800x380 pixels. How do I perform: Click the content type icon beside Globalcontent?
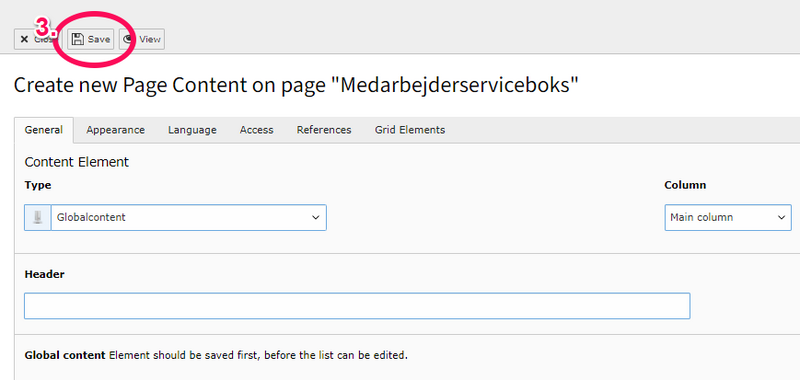tap(38, 218)
